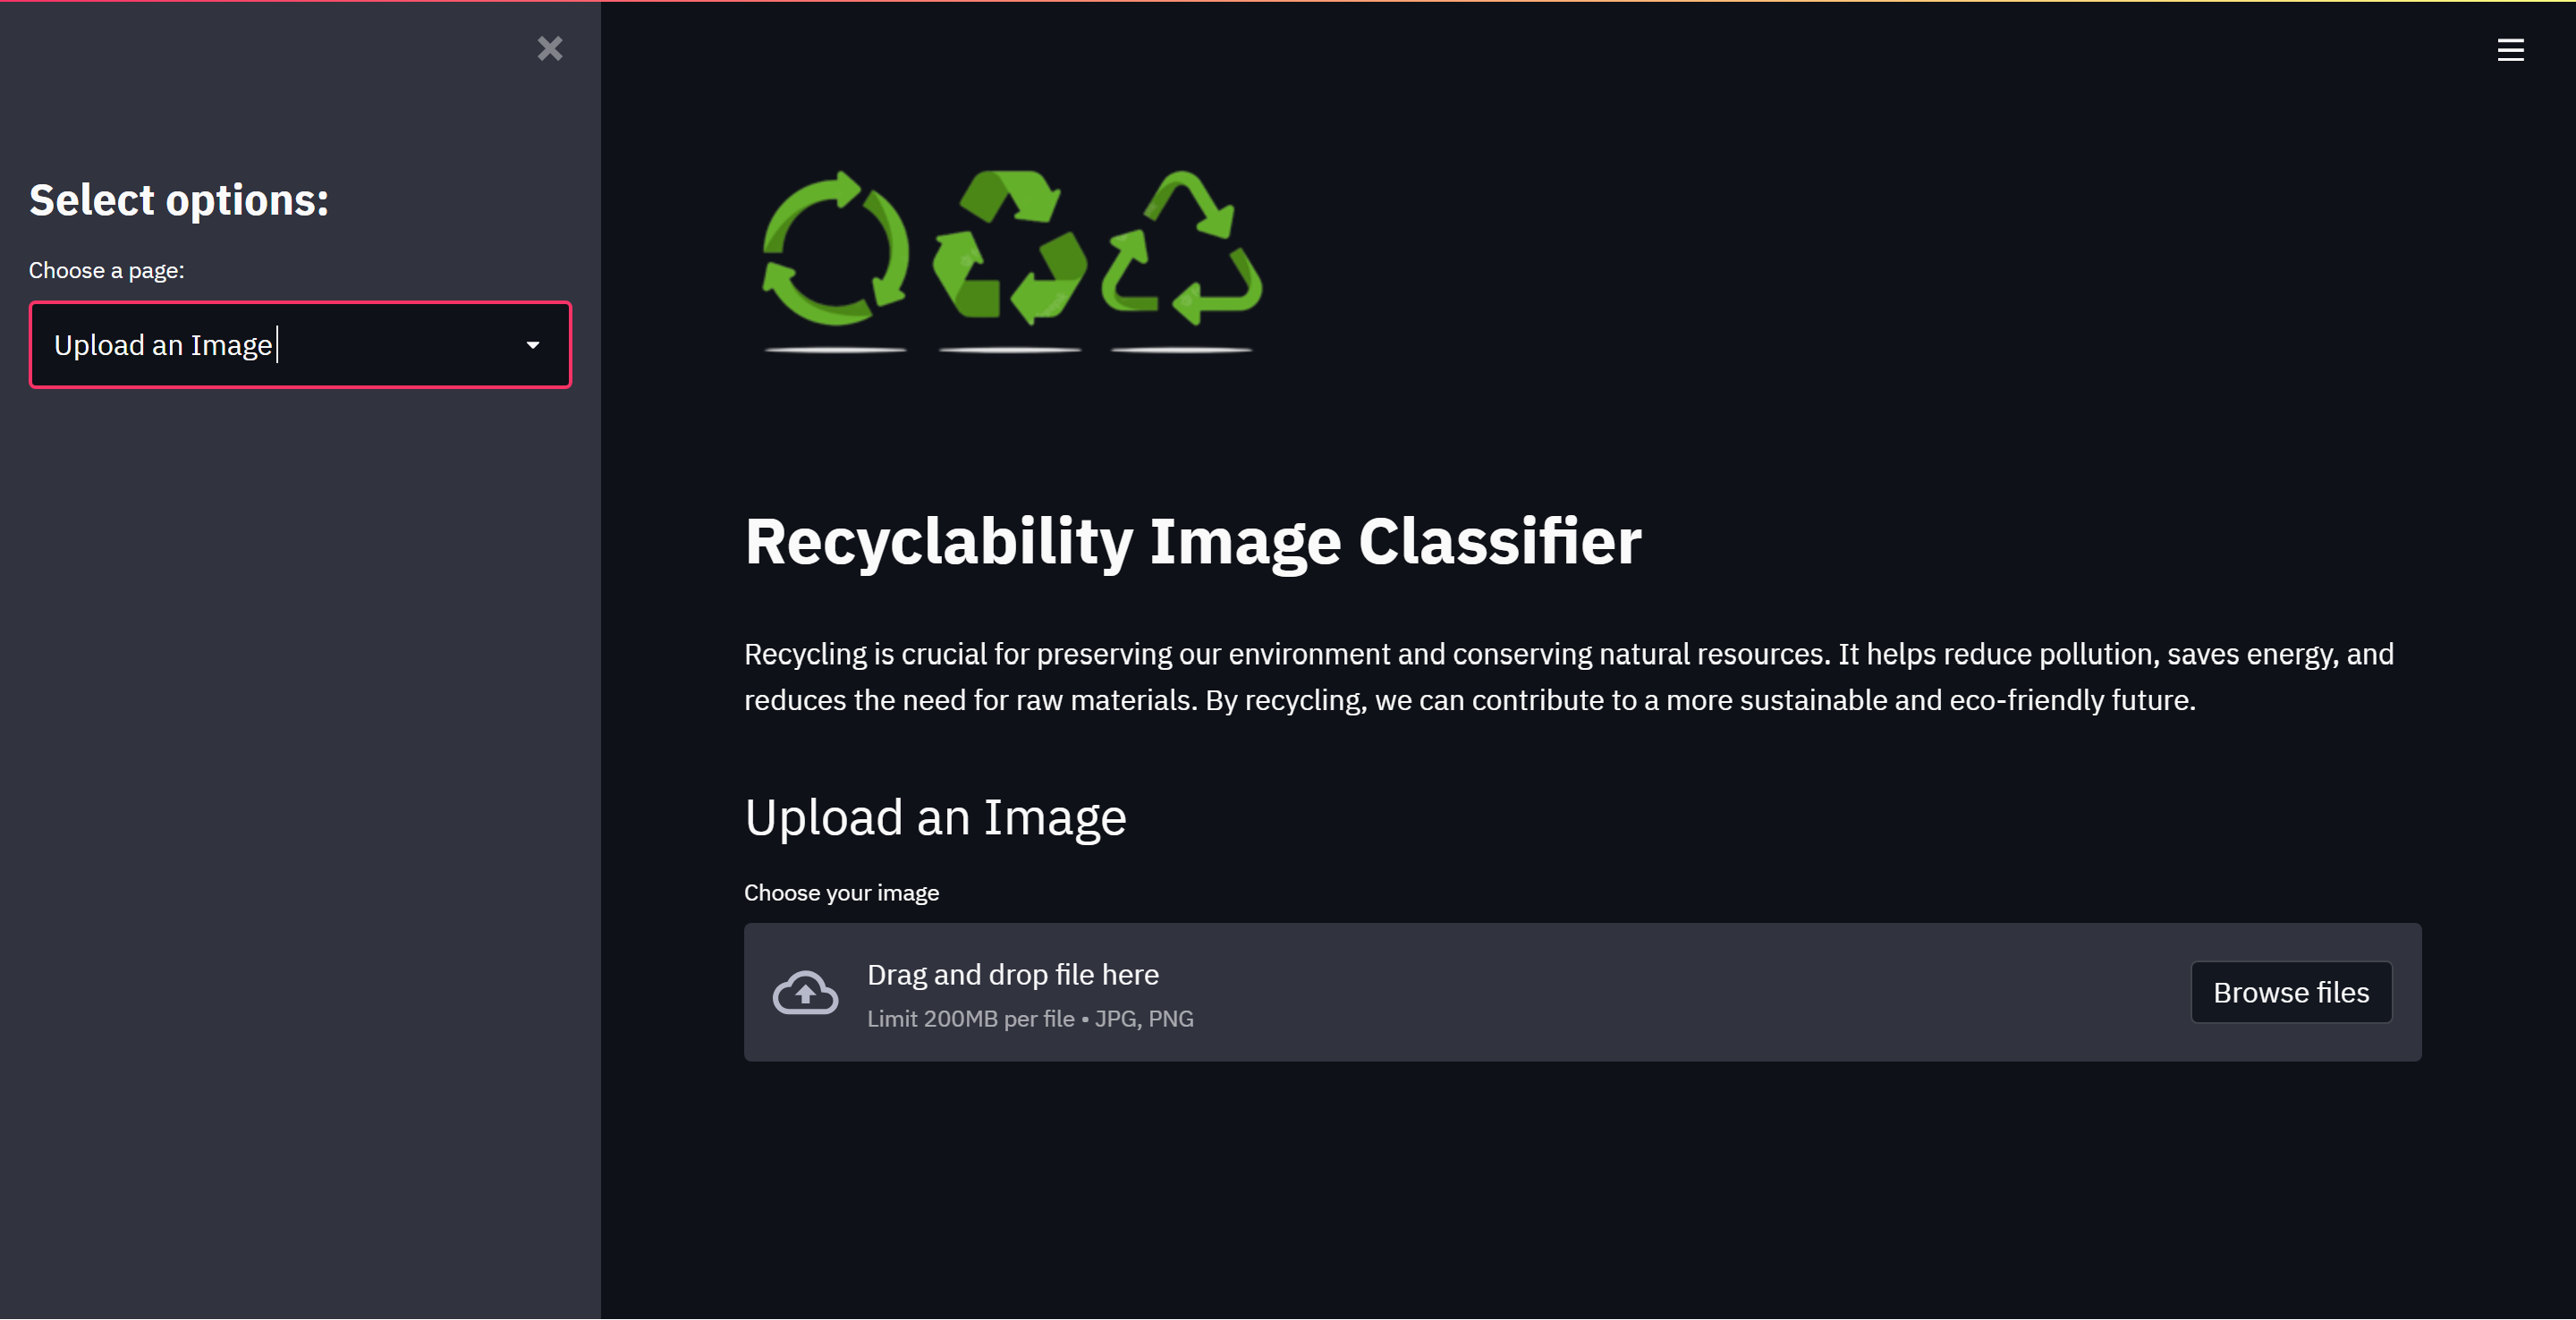Screen dimensions: 2576x1320
Task: Click the 'Choose a page:' label
Action: pos(106,270)
